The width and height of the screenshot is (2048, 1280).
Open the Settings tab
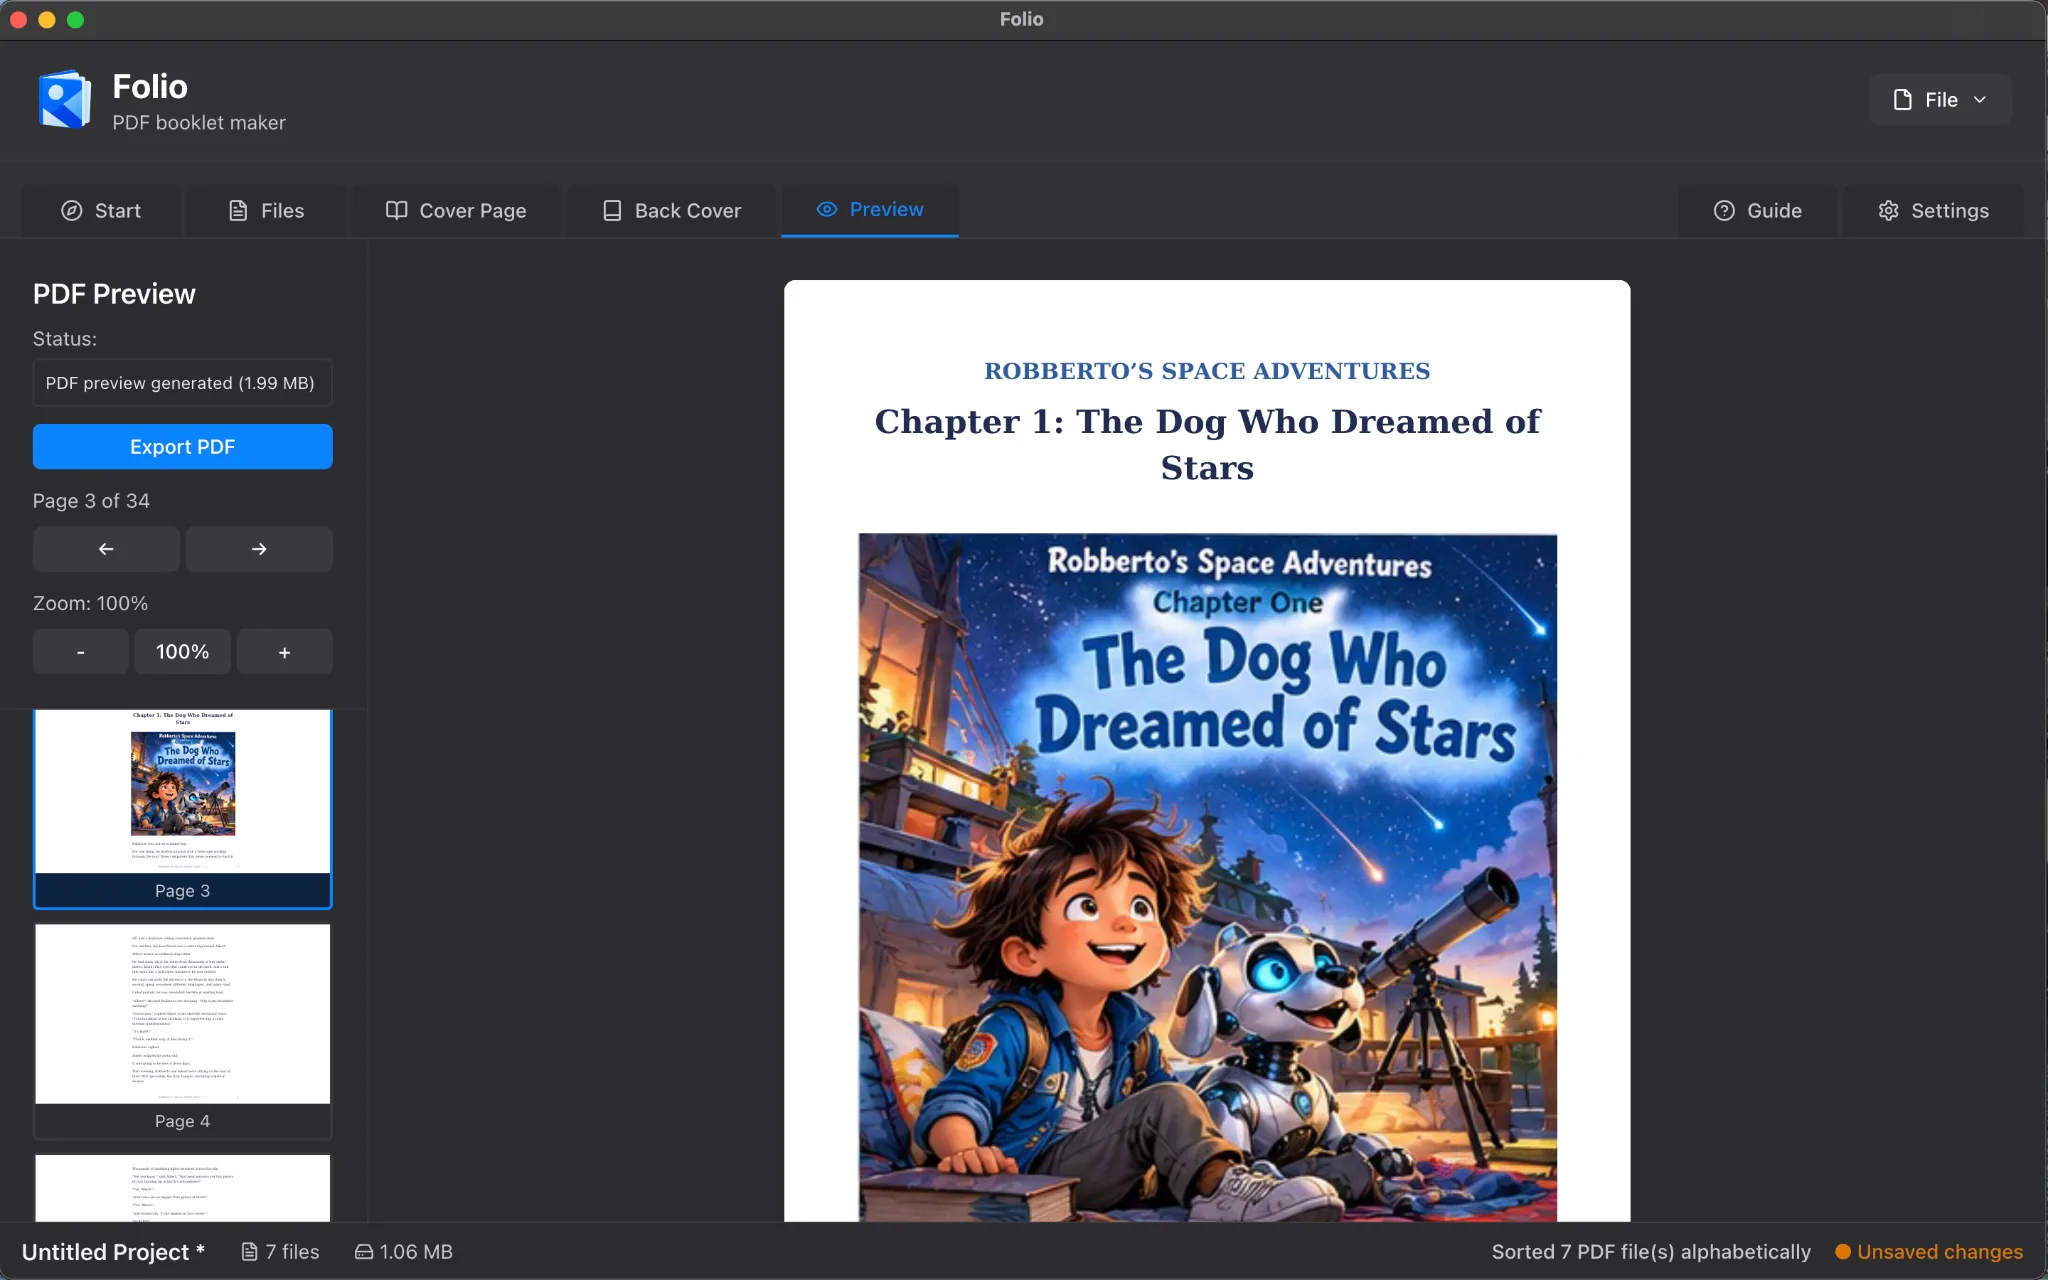pos(1933,211)
